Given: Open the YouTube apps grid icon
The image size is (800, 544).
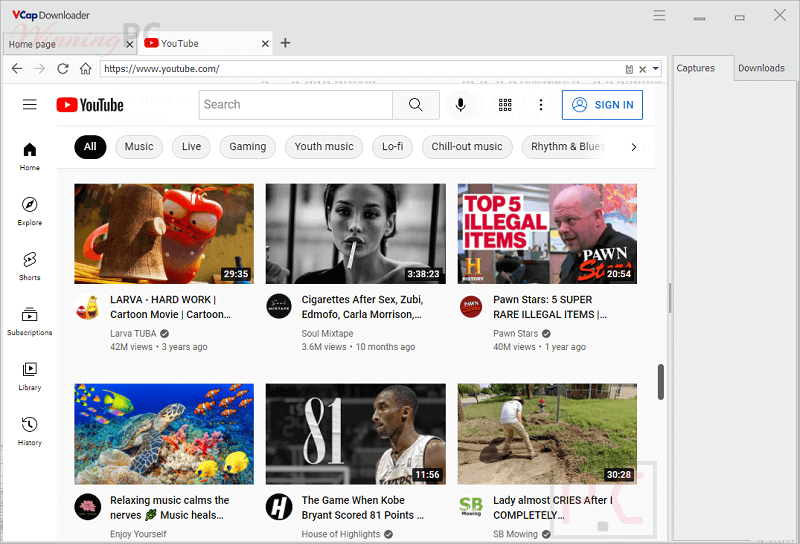Looking at the screenshot, I should pos(505,105).
